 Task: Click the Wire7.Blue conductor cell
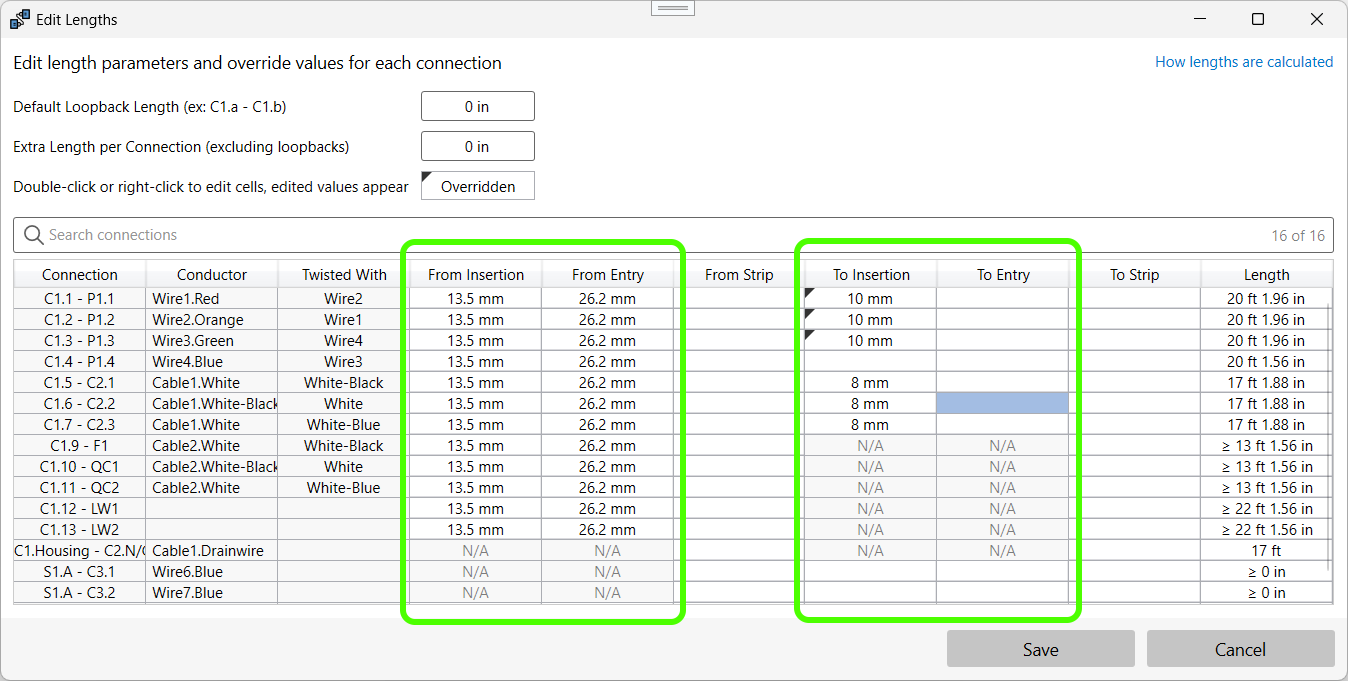[x=212, y=592]
